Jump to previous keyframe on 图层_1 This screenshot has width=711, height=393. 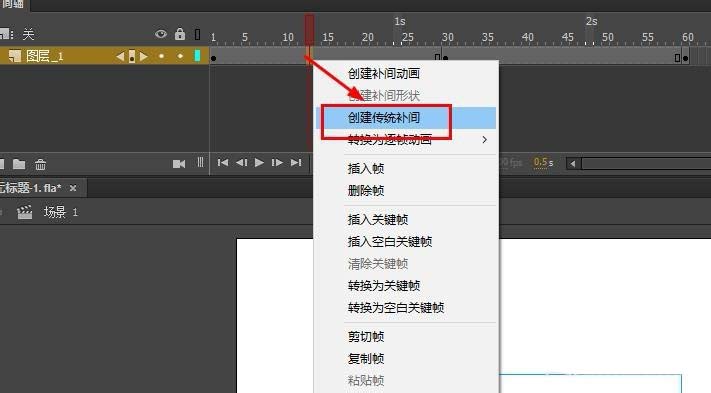(120, 57)
